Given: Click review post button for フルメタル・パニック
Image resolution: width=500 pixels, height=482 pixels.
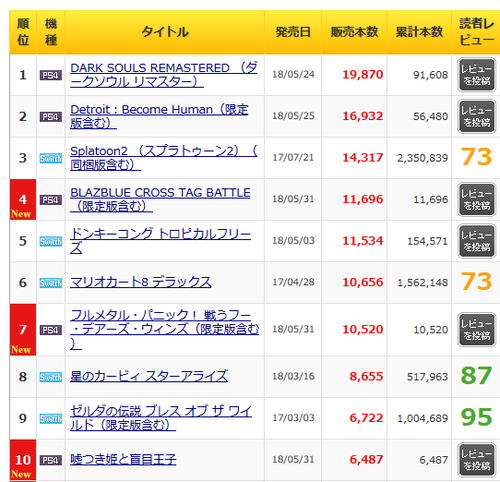Looking at the screenshot, I should click(x=477, y=329).
